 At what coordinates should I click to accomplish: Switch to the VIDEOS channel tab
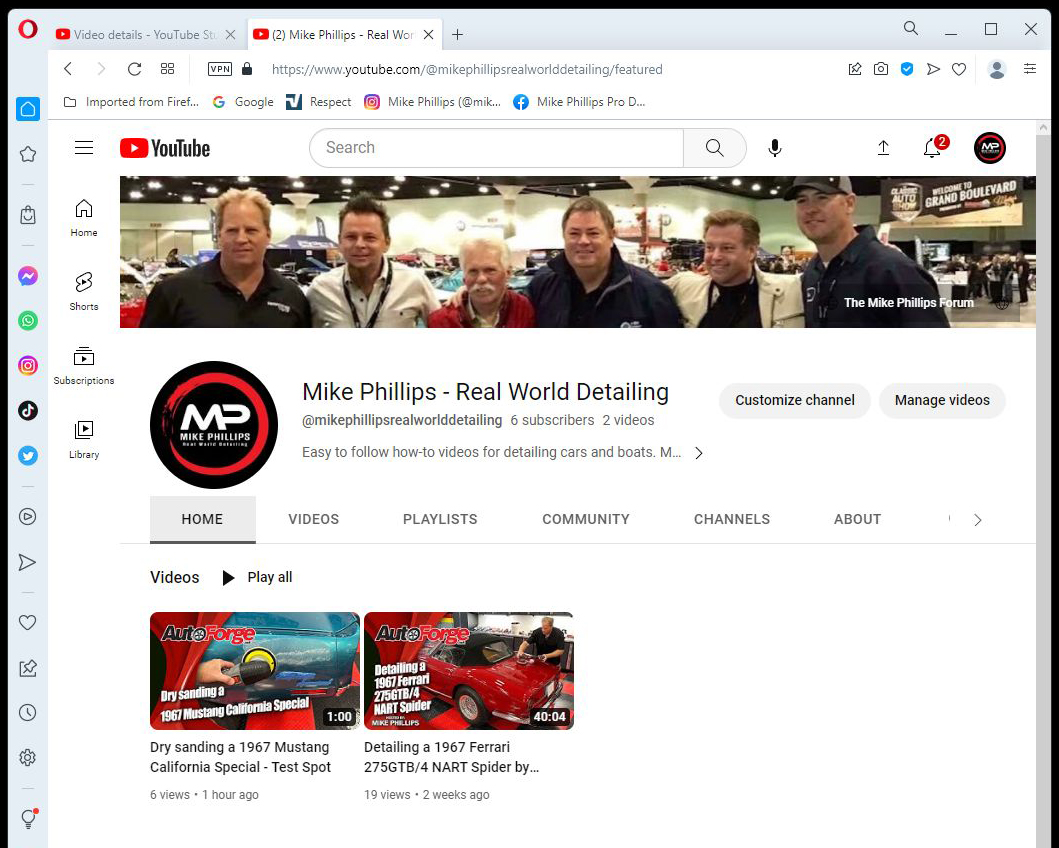[x=313, y=519]
